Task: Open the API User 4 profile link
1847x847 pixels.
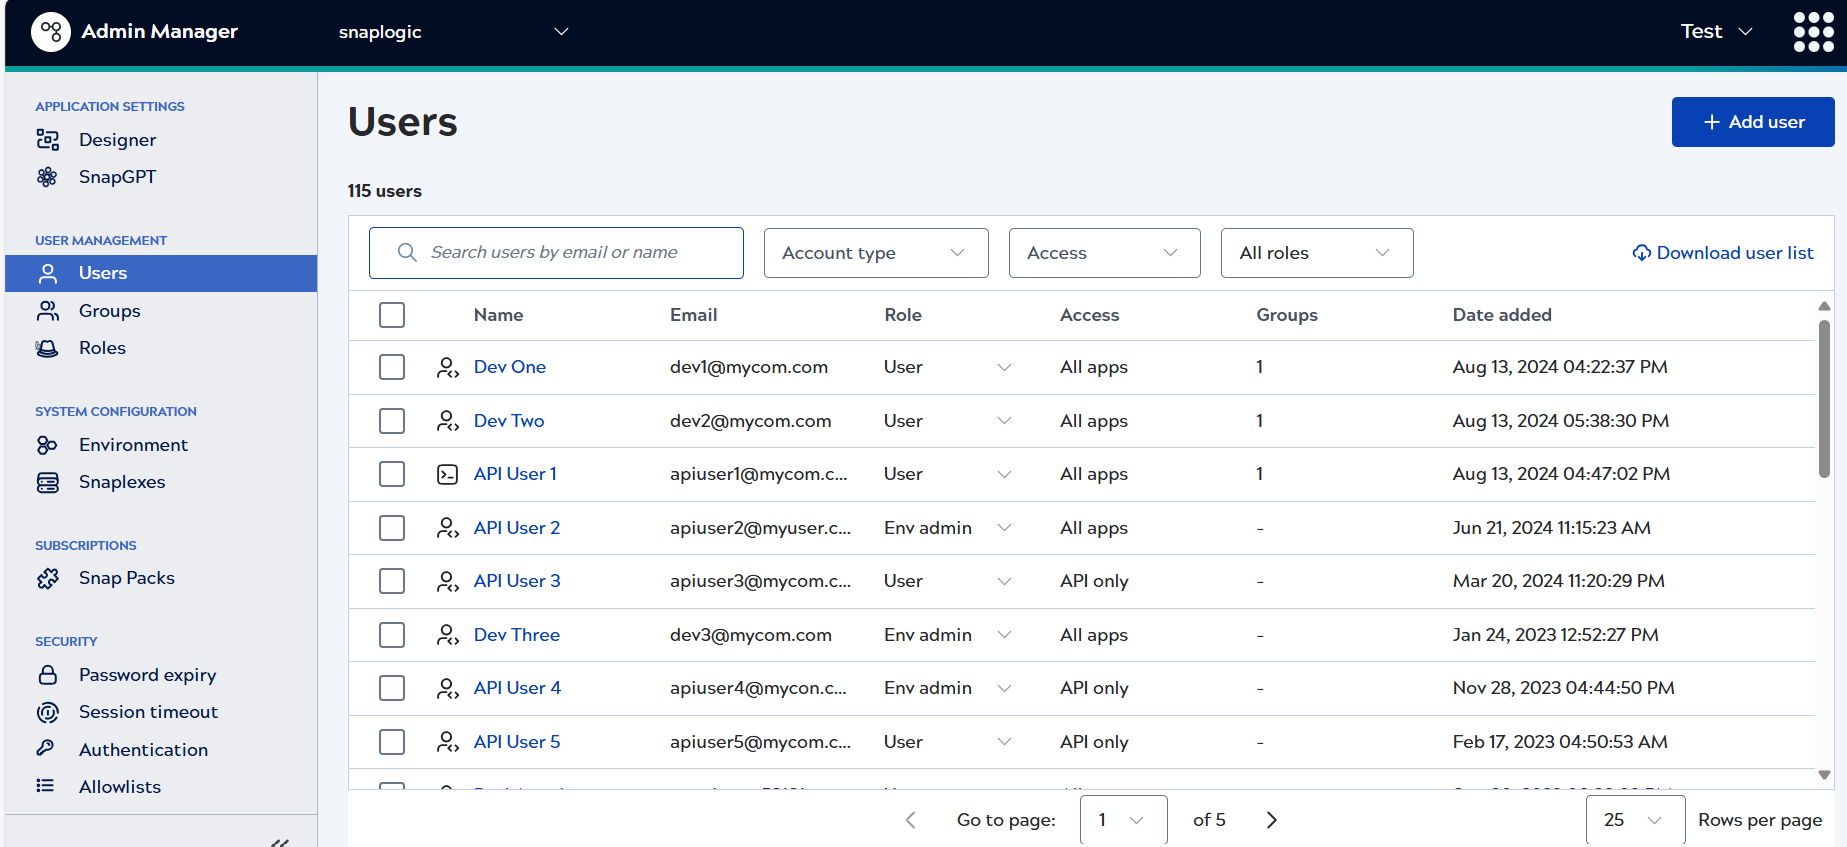Action: pos(517,688)
